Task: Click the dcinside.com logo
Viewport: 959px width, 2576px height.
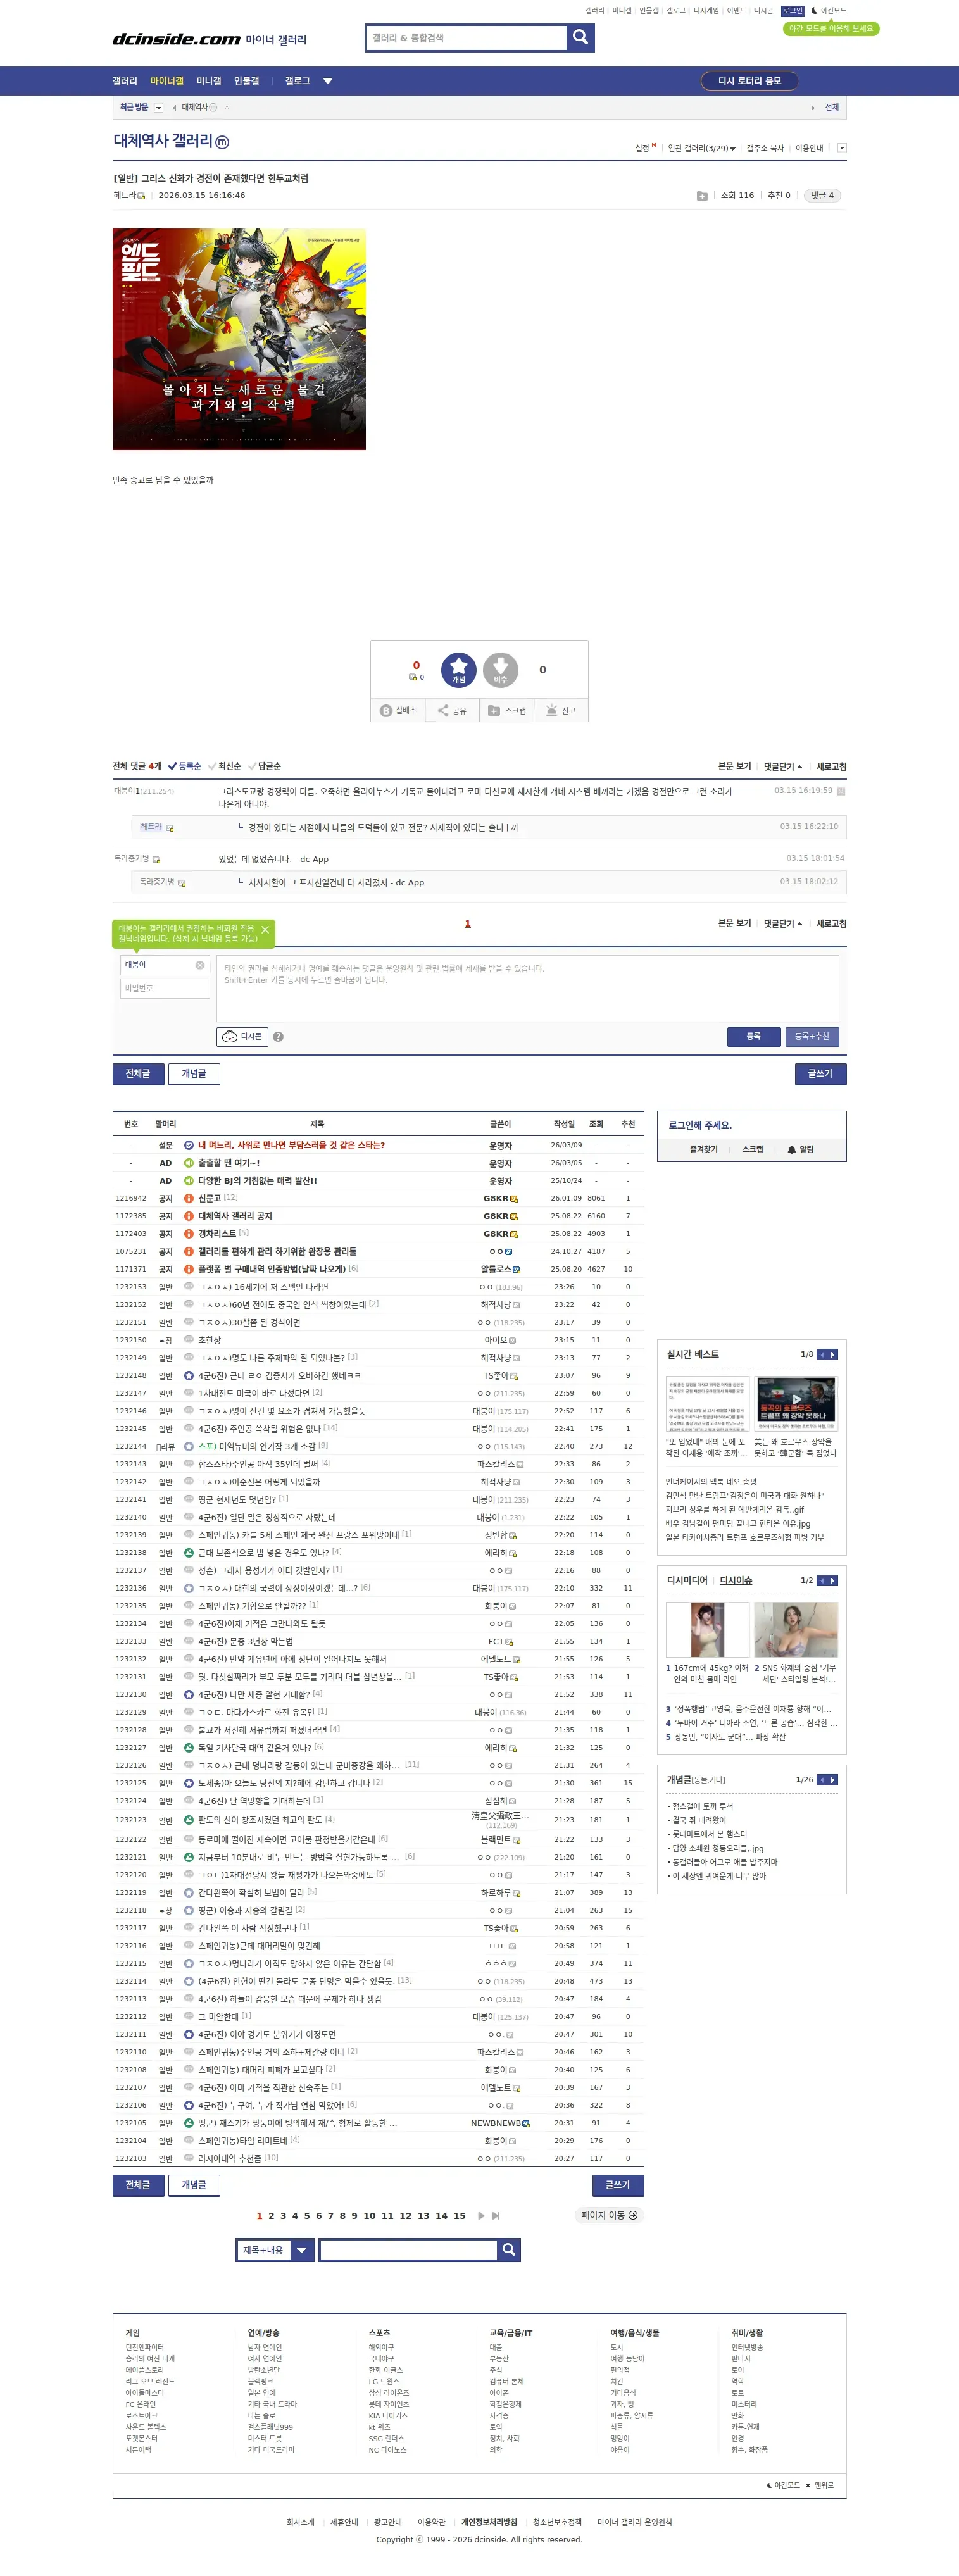Action: 176,39
